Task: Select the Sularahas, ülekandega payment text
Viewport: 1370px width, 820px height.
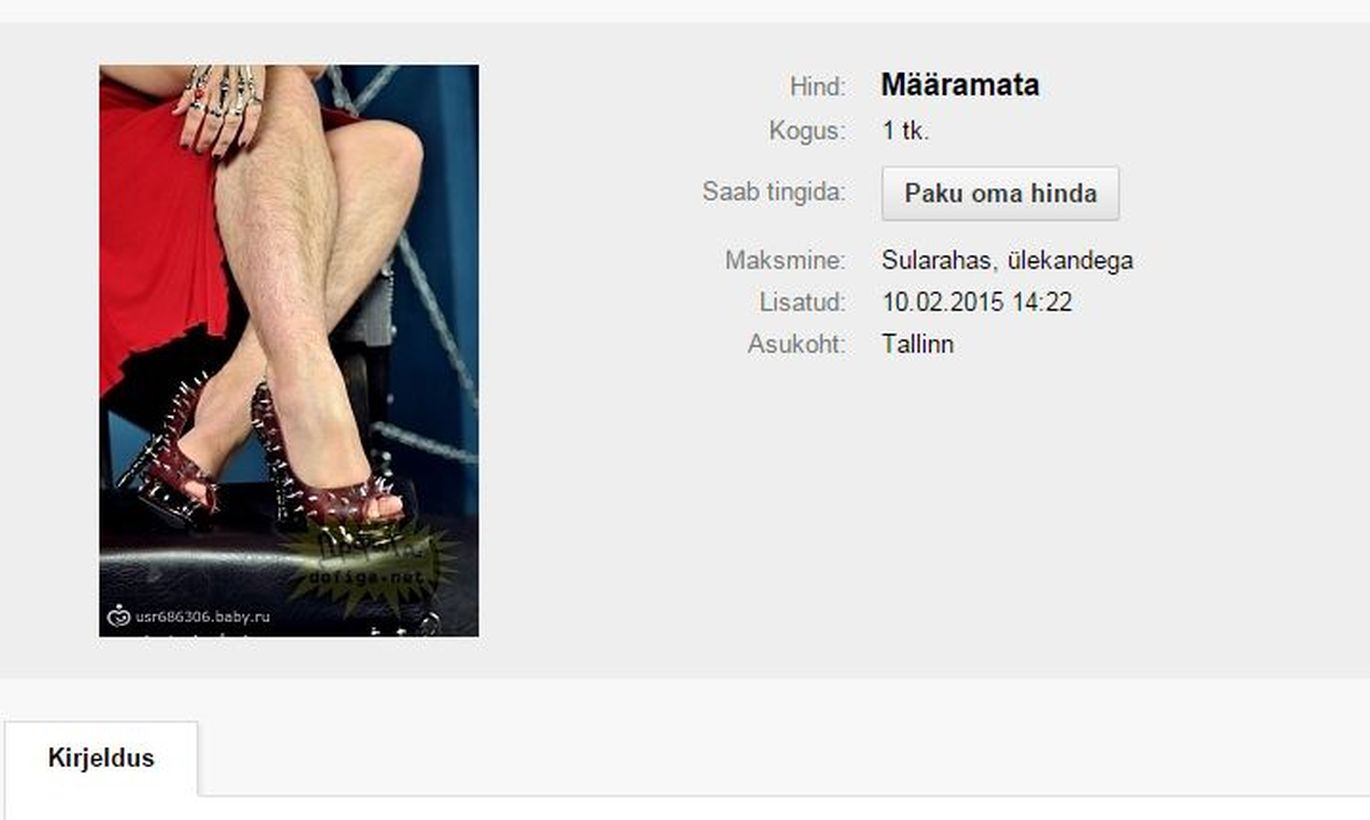Action: 1007,261
